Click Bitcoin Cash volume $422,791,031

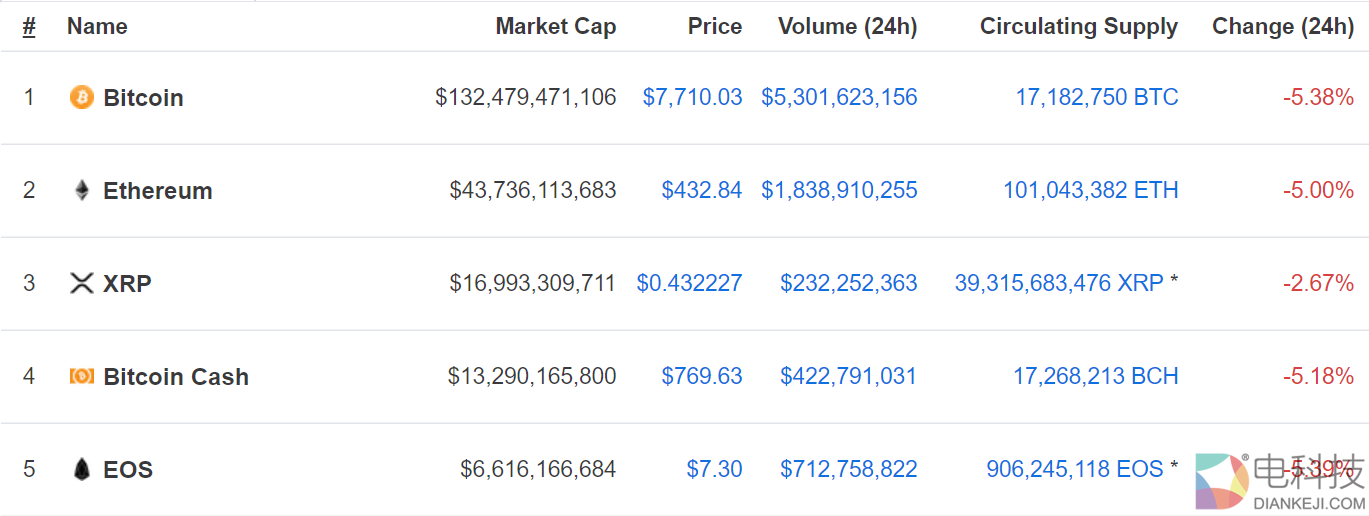848,376
